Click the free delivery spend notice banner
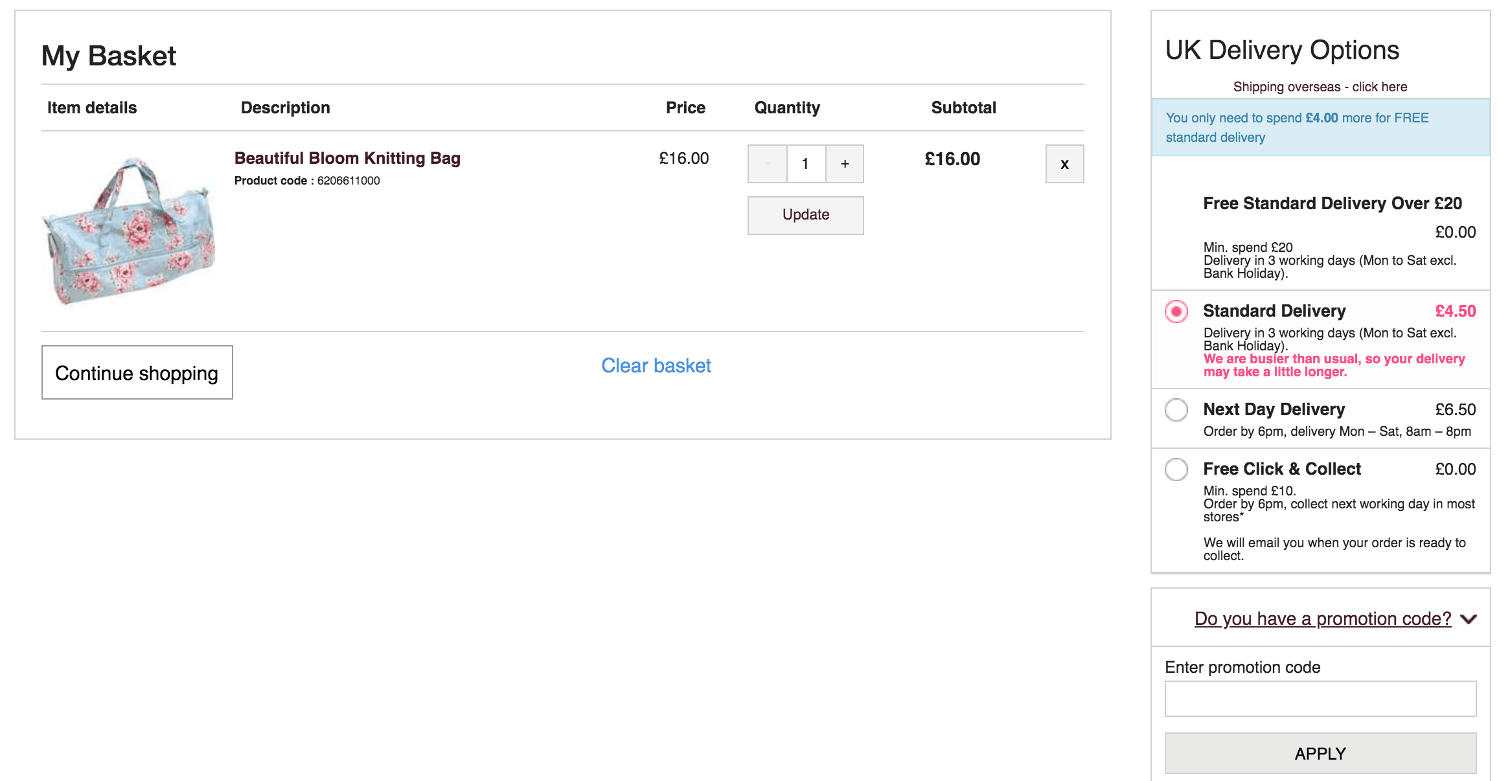Screen dimensions: 1500x781 1320,127
